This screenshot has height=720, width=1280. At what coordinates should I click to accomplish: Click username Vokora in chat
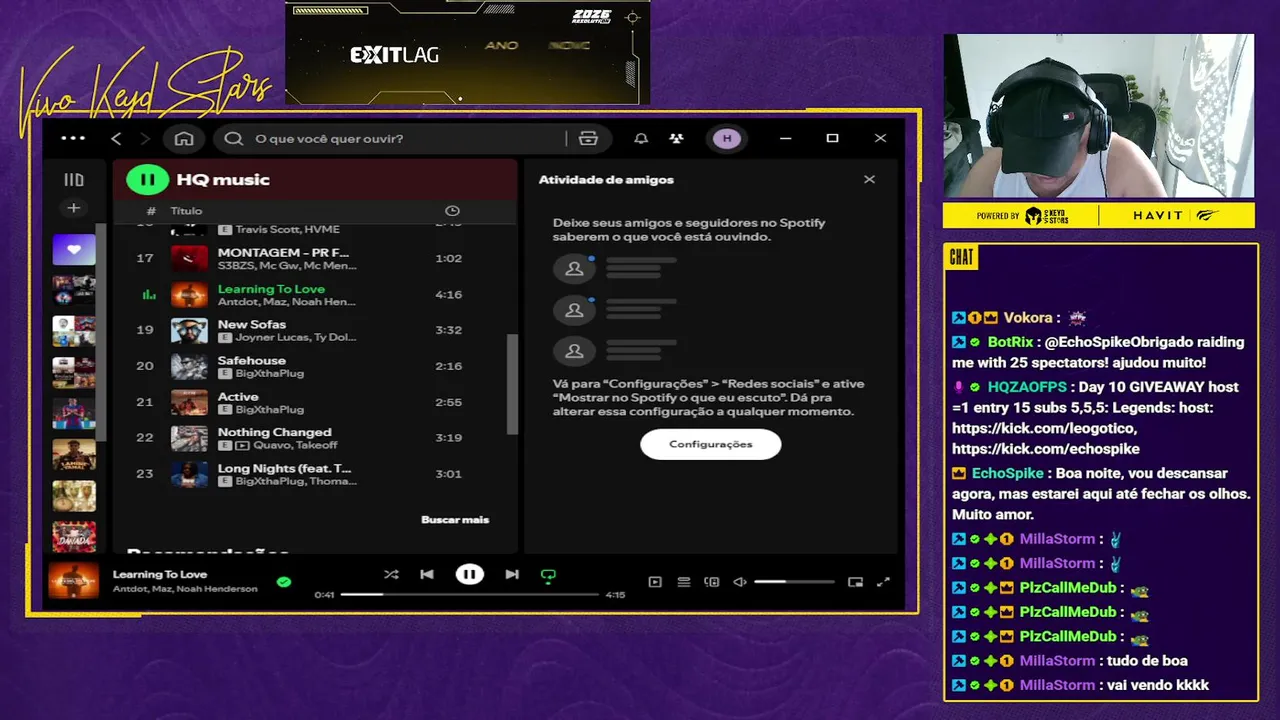point(1028,317)
